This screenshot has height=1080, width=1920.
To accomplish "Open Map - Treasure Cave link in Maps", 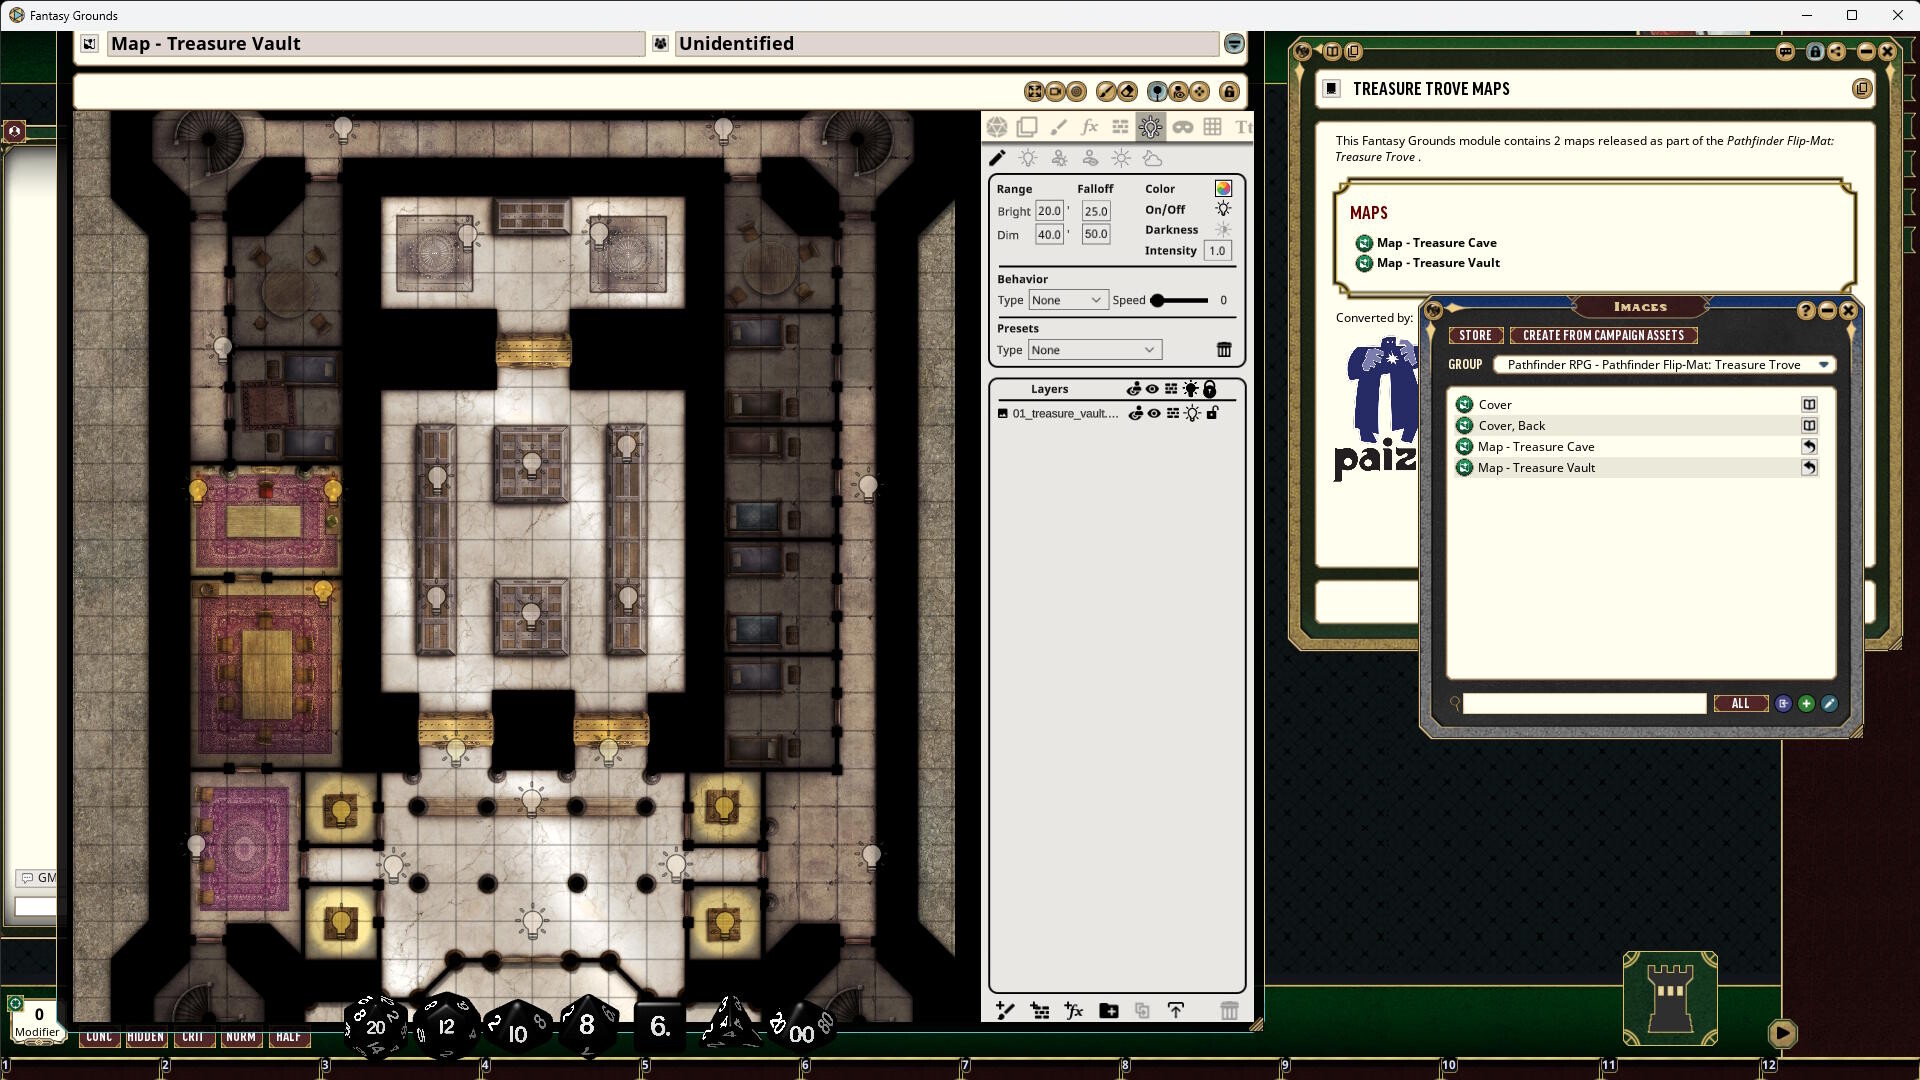I will (x=1436, y=243).
